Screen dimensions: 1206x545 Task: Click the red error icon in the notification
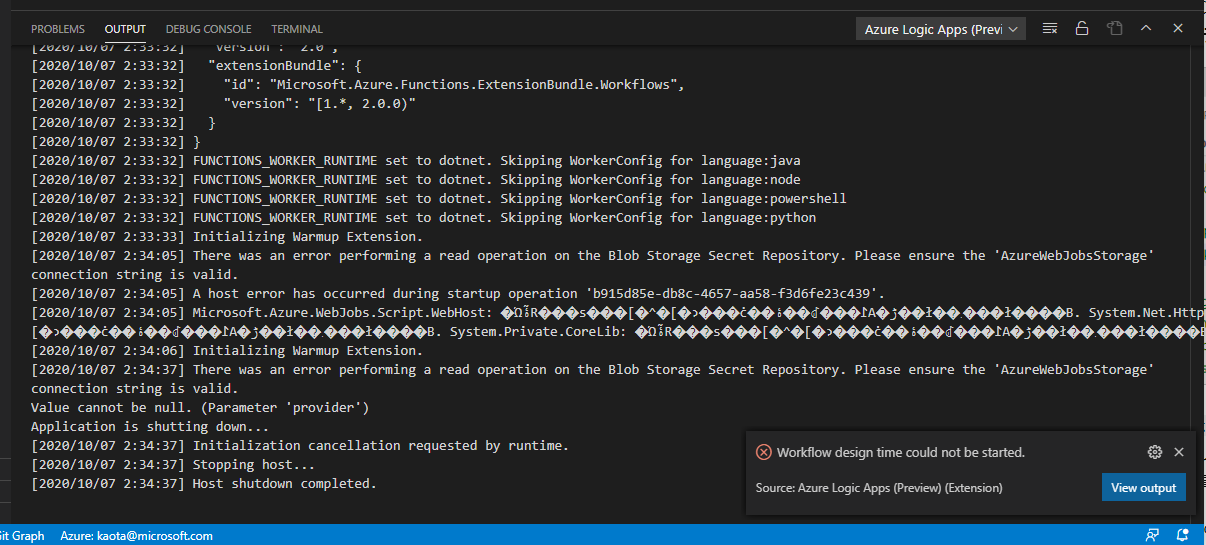coord(764,452)
